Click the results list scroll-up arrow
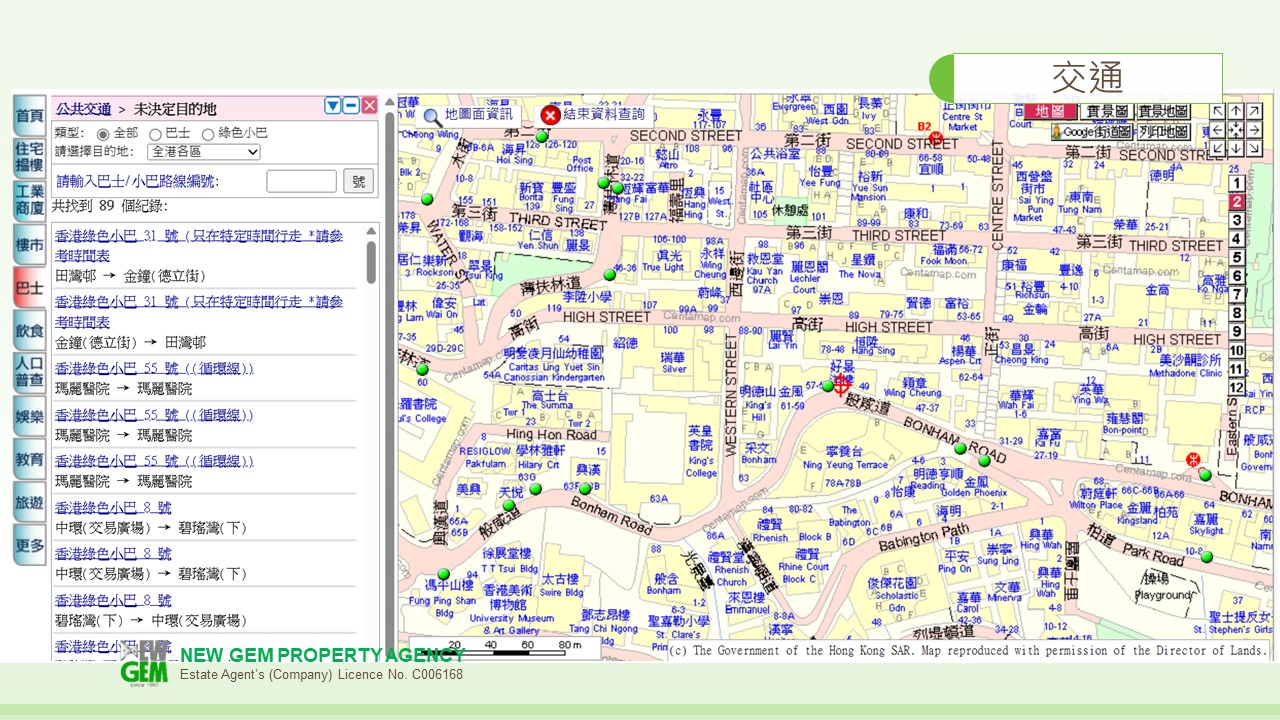The height and width of the screenshot is (720, 1280). 372,231
